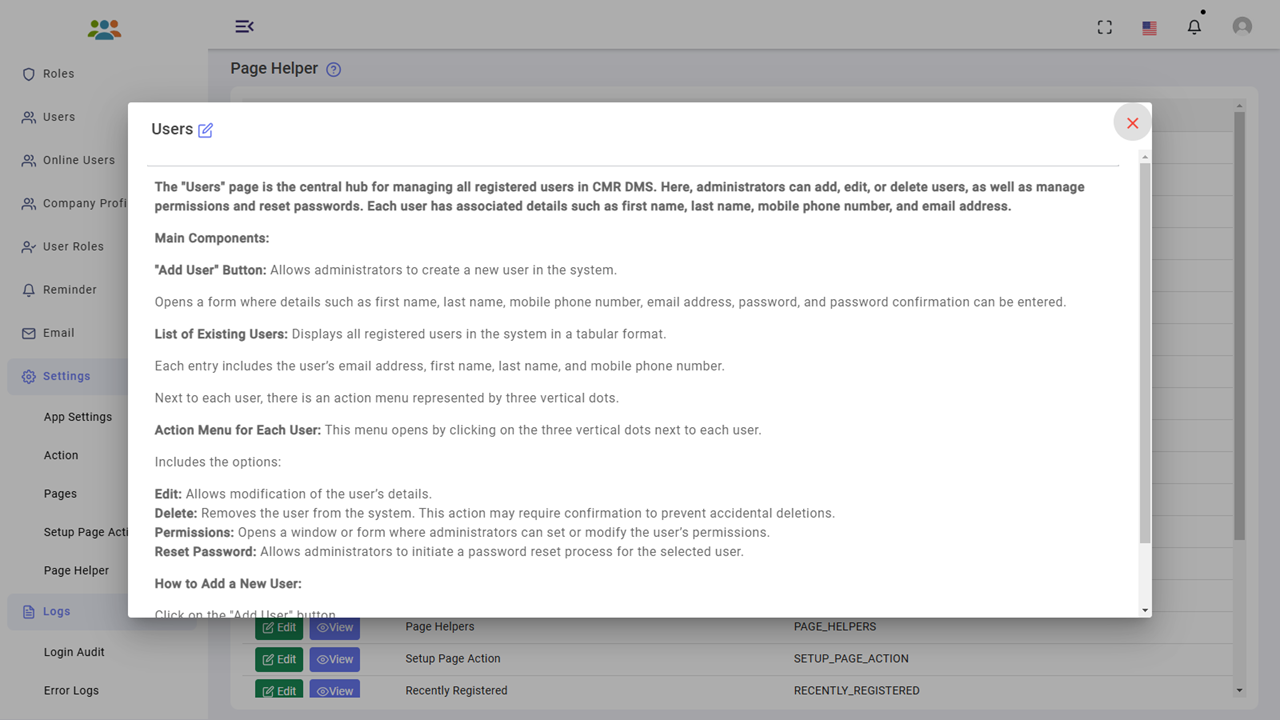This screenshot has width=1280, height=720.
Task: Close the Users help dialog
Action: point(1132,123)
